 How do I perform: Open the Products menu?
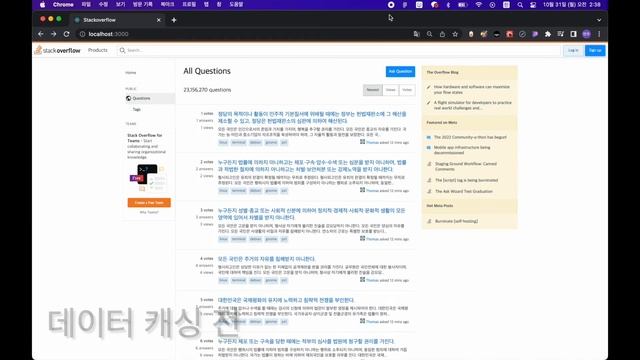click(x=98, y=50)
